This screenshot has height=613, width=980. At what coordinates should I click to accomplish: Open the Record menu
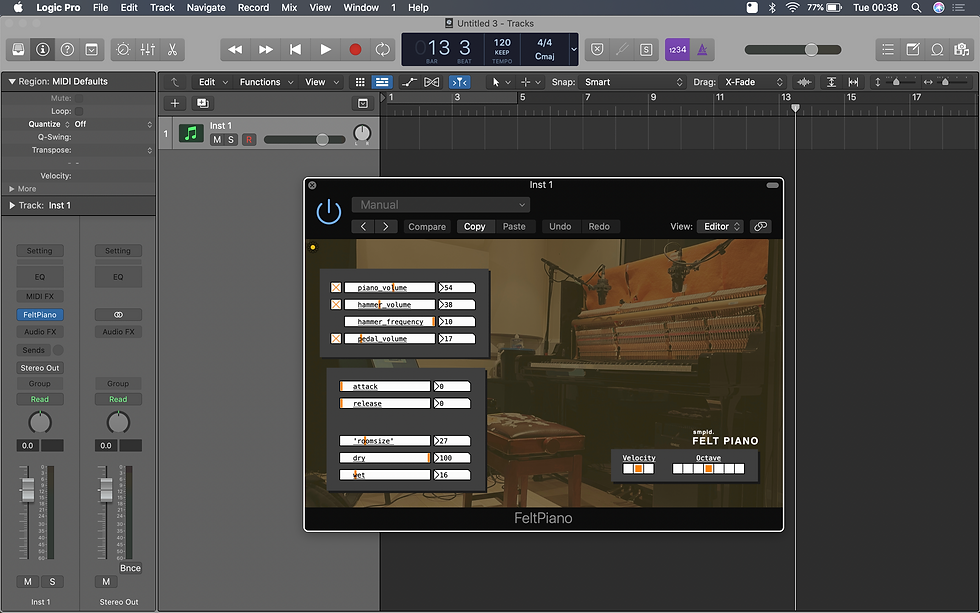click(x=253, y=7)
